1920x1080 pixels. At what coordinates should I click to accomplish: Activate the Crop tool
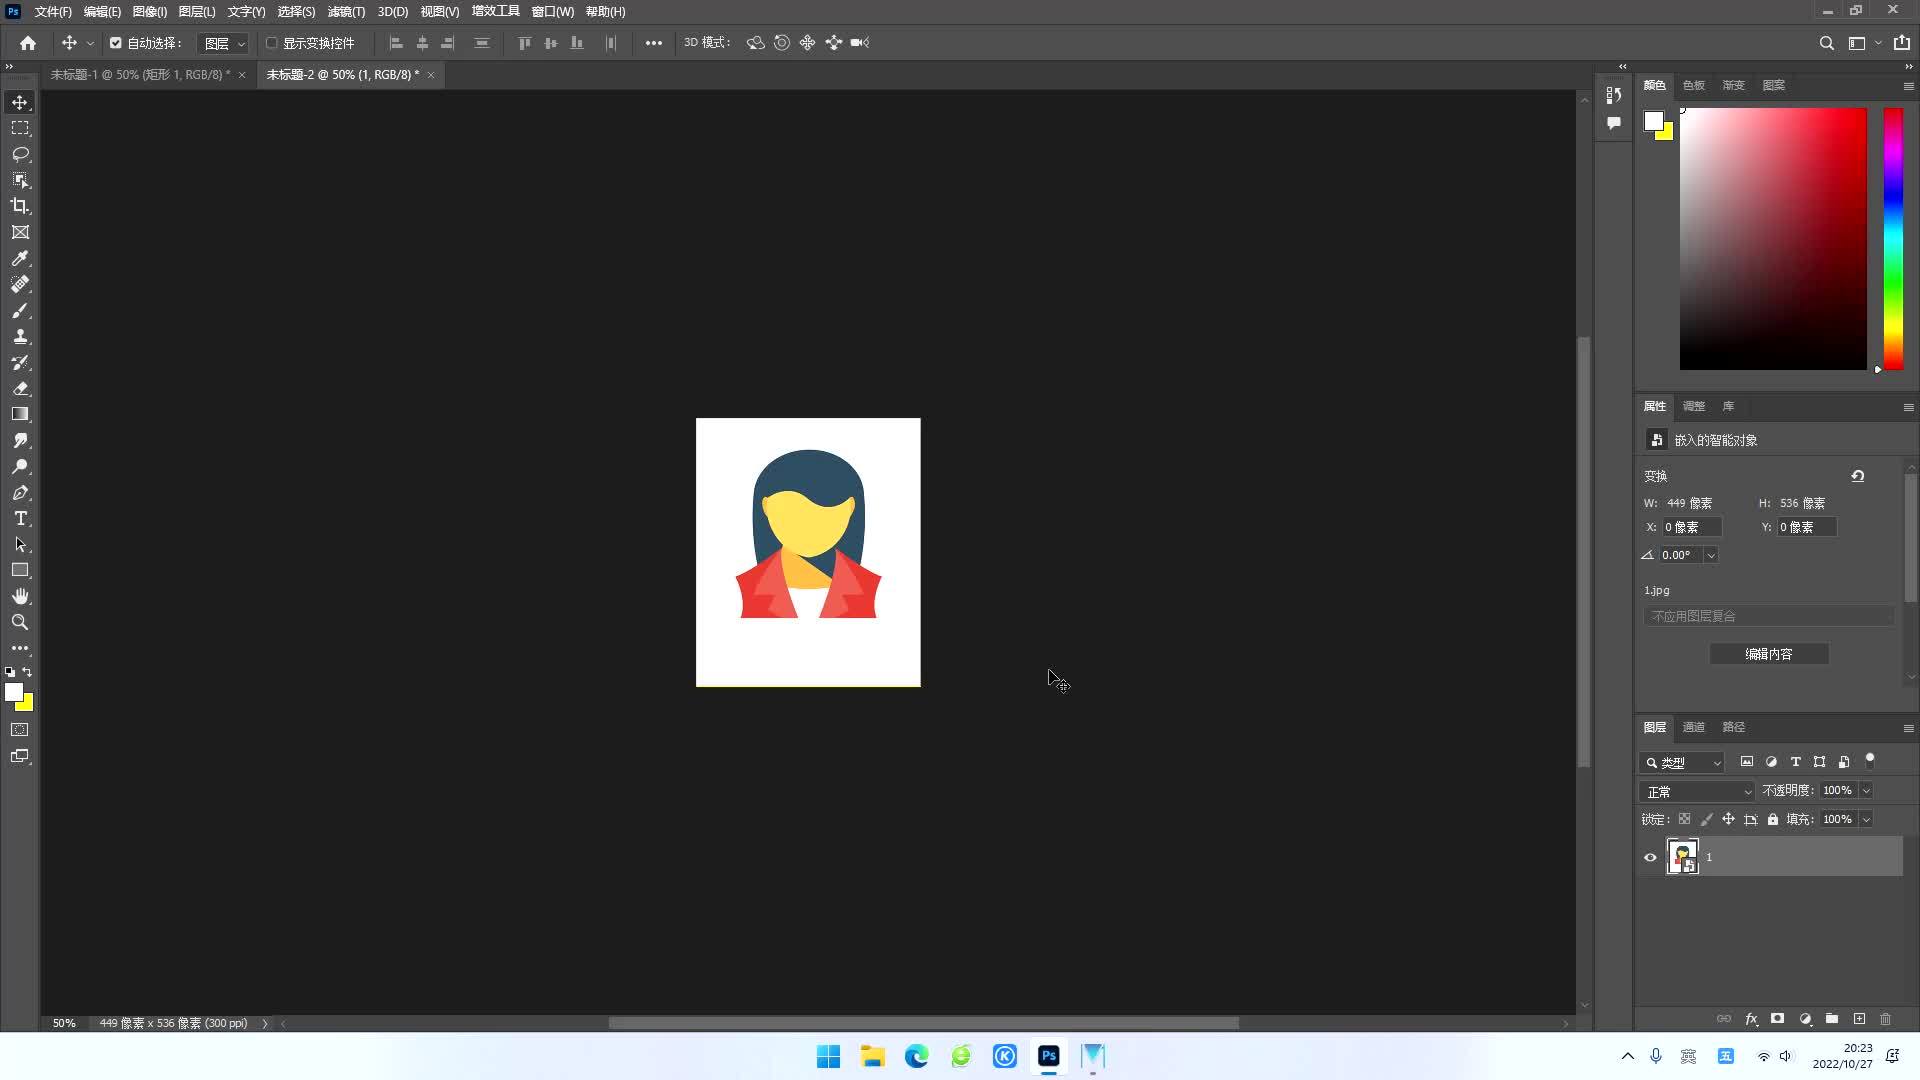point(20,206)
